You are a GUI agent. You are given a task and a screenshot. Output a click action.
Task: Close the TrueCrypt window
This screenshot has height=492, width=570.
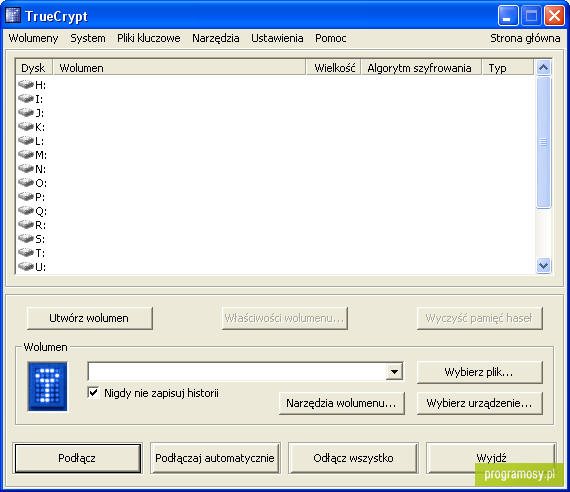[x=554, y=16]
